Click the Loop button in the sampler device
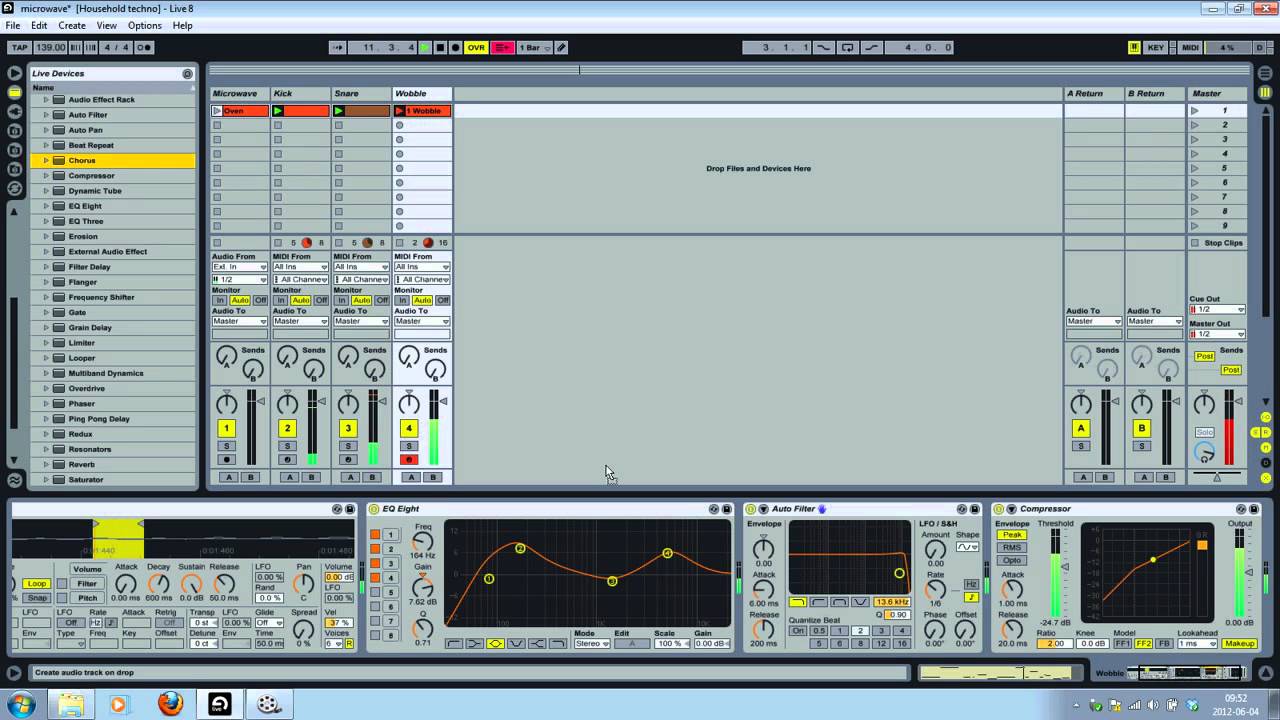The width and height of the screenshot is (1280, 720). [37, 584]
